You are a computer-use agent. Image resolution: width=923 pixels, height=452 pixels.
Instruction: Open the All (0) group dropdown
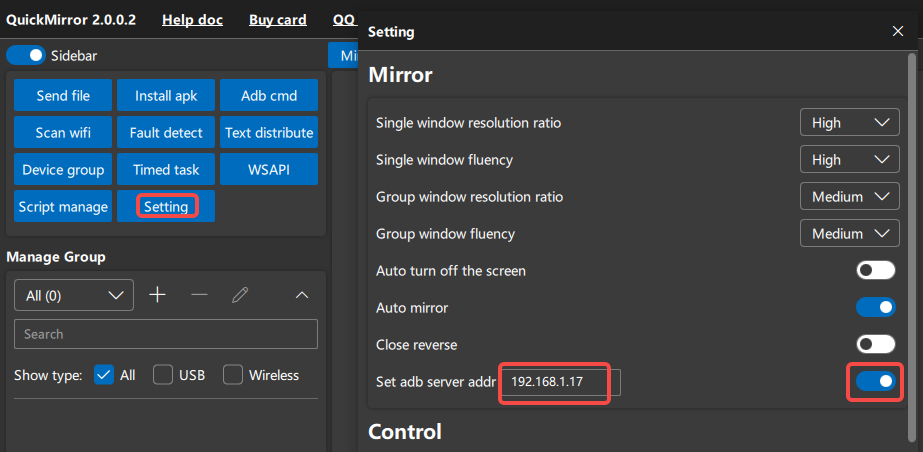coord(74,295)
